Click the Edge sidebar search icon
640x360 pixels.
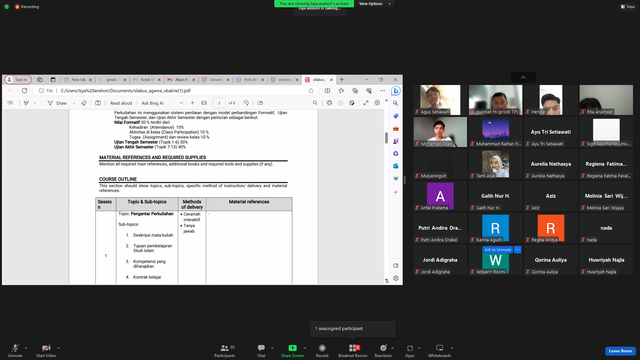click(395, 103)
